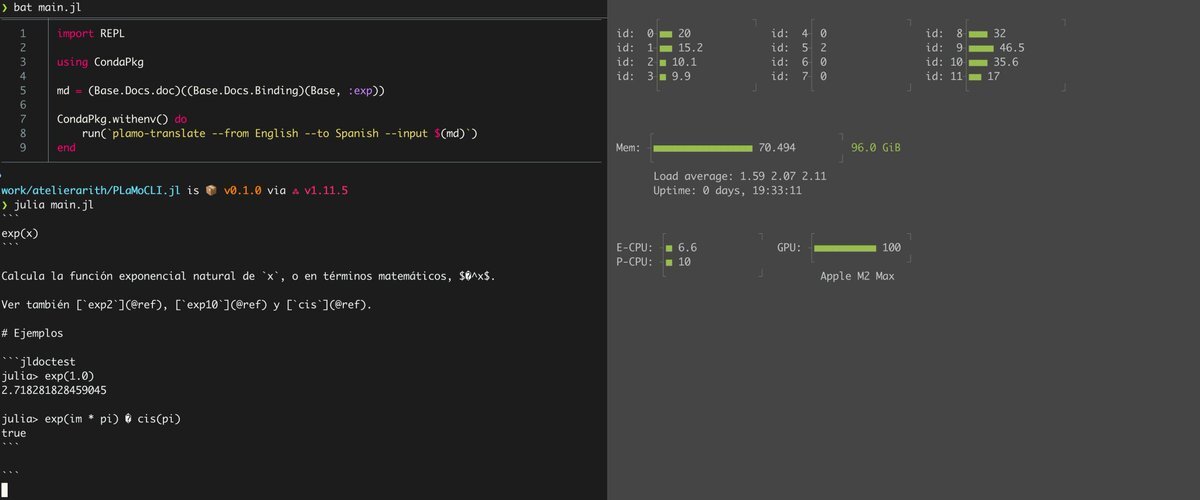Image resolution: width=1200 pixels, height=500 pixels.
Task: Click the GPU usage bar
Action: point(845,248)
